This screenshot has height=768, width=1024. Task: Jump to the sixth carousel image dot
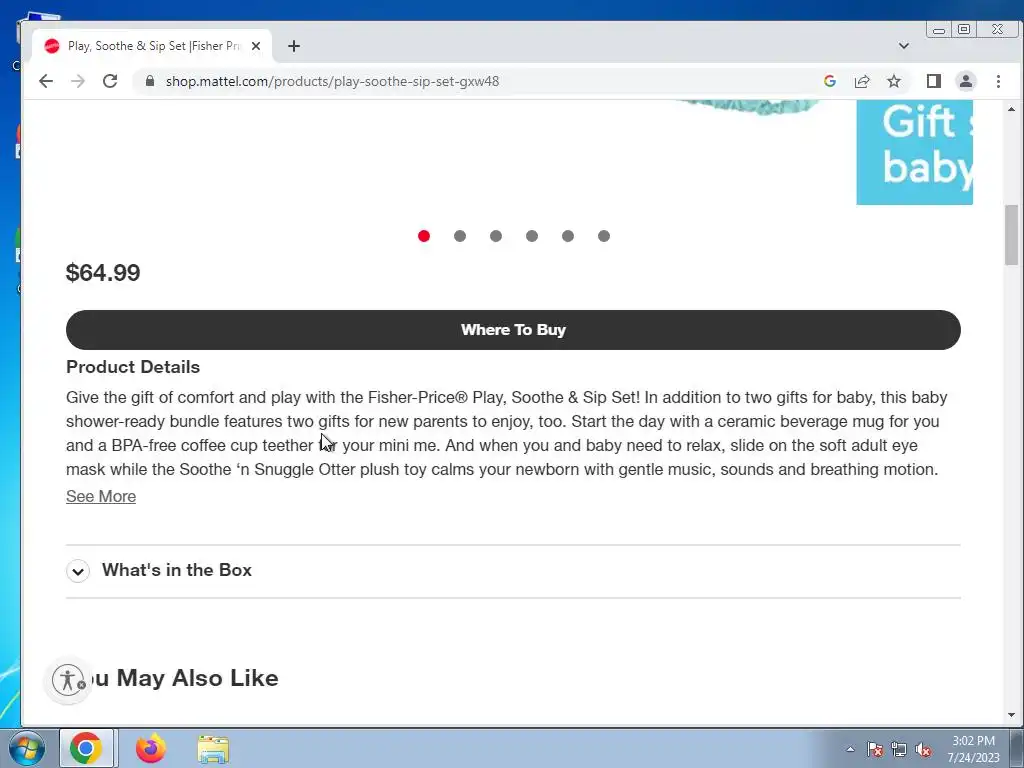pos(603,236)
